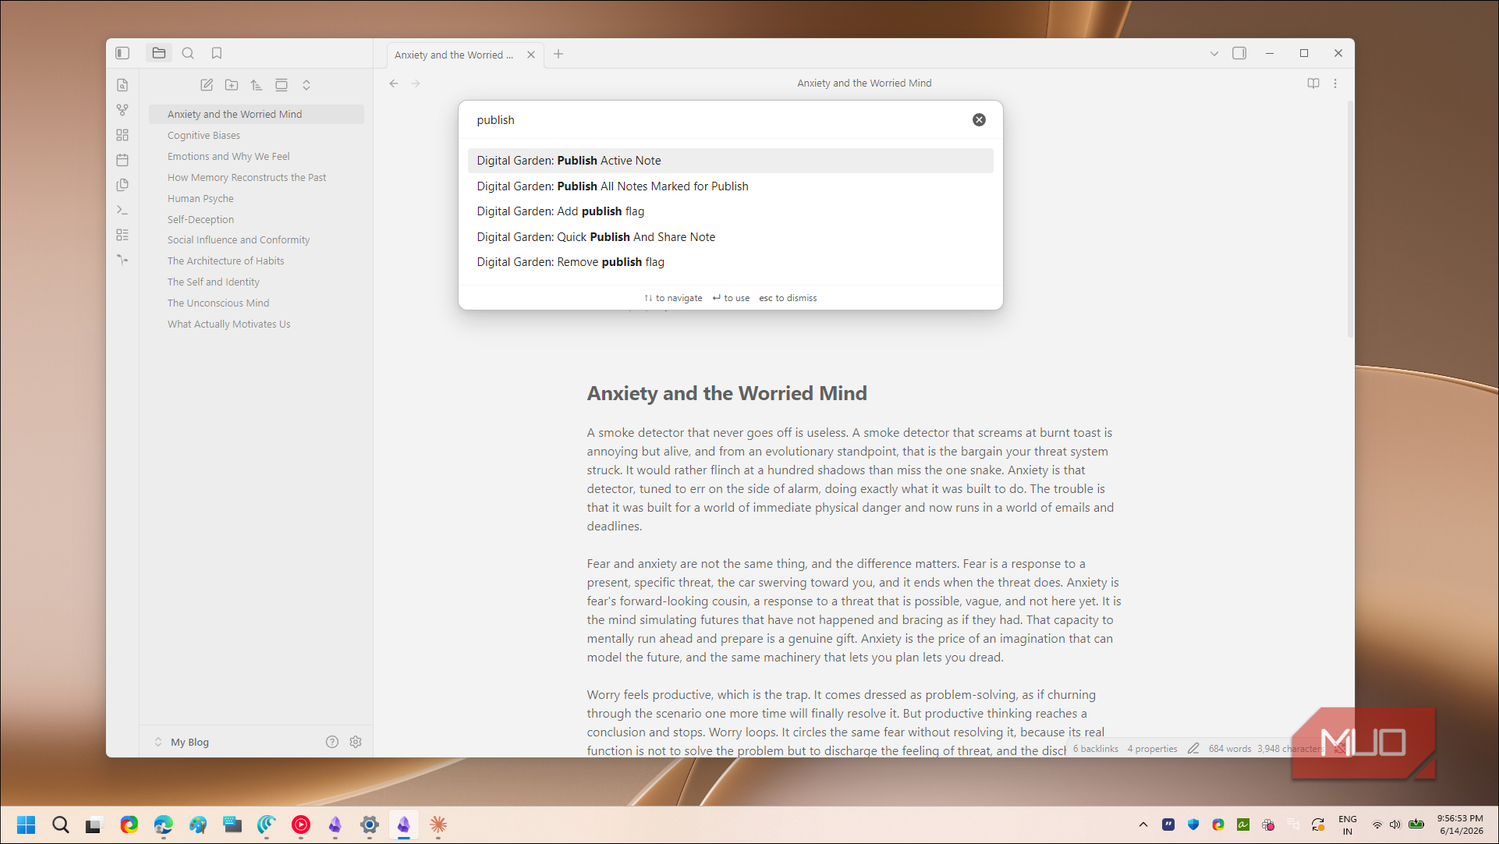
Task: Switch to reading view book icon
Action: click(x=1313, y=84)
